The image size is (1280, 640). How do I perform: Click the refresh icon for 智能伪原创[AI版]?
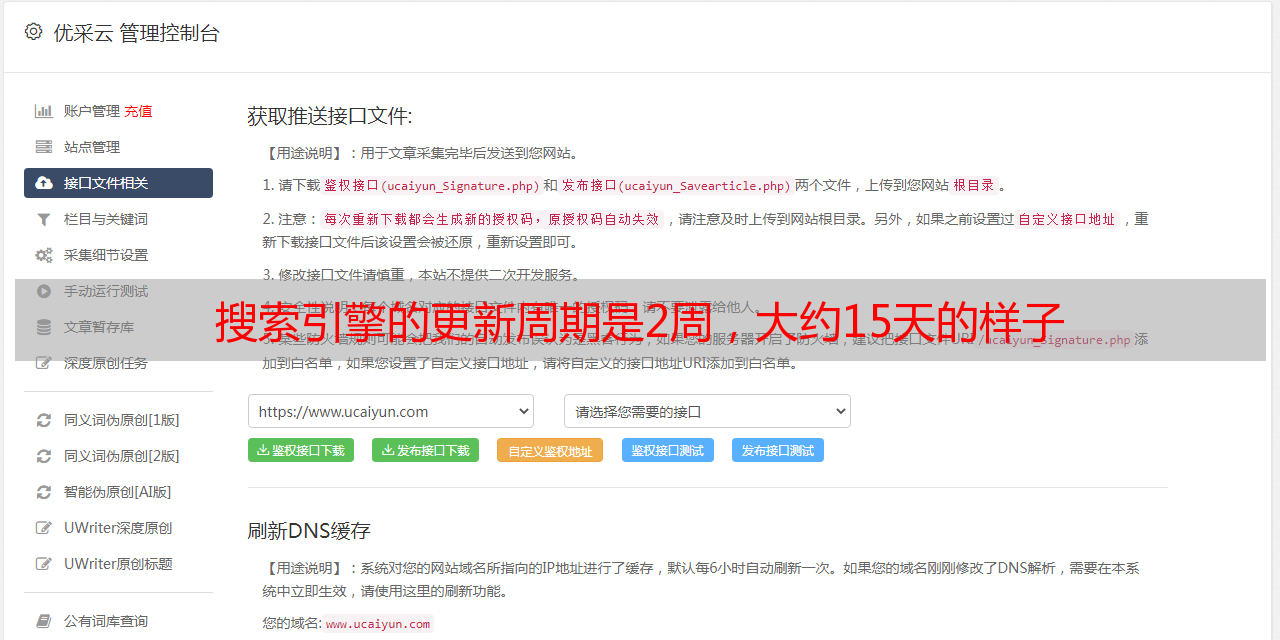pyautogui.click(x=44, y=492)
